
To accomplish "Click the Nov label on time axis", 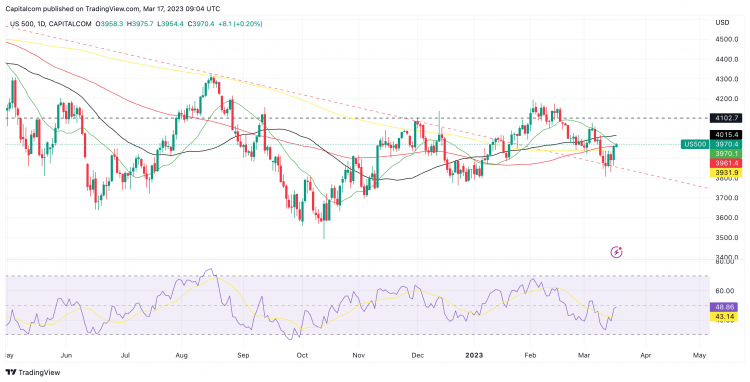I will [358, 355].
